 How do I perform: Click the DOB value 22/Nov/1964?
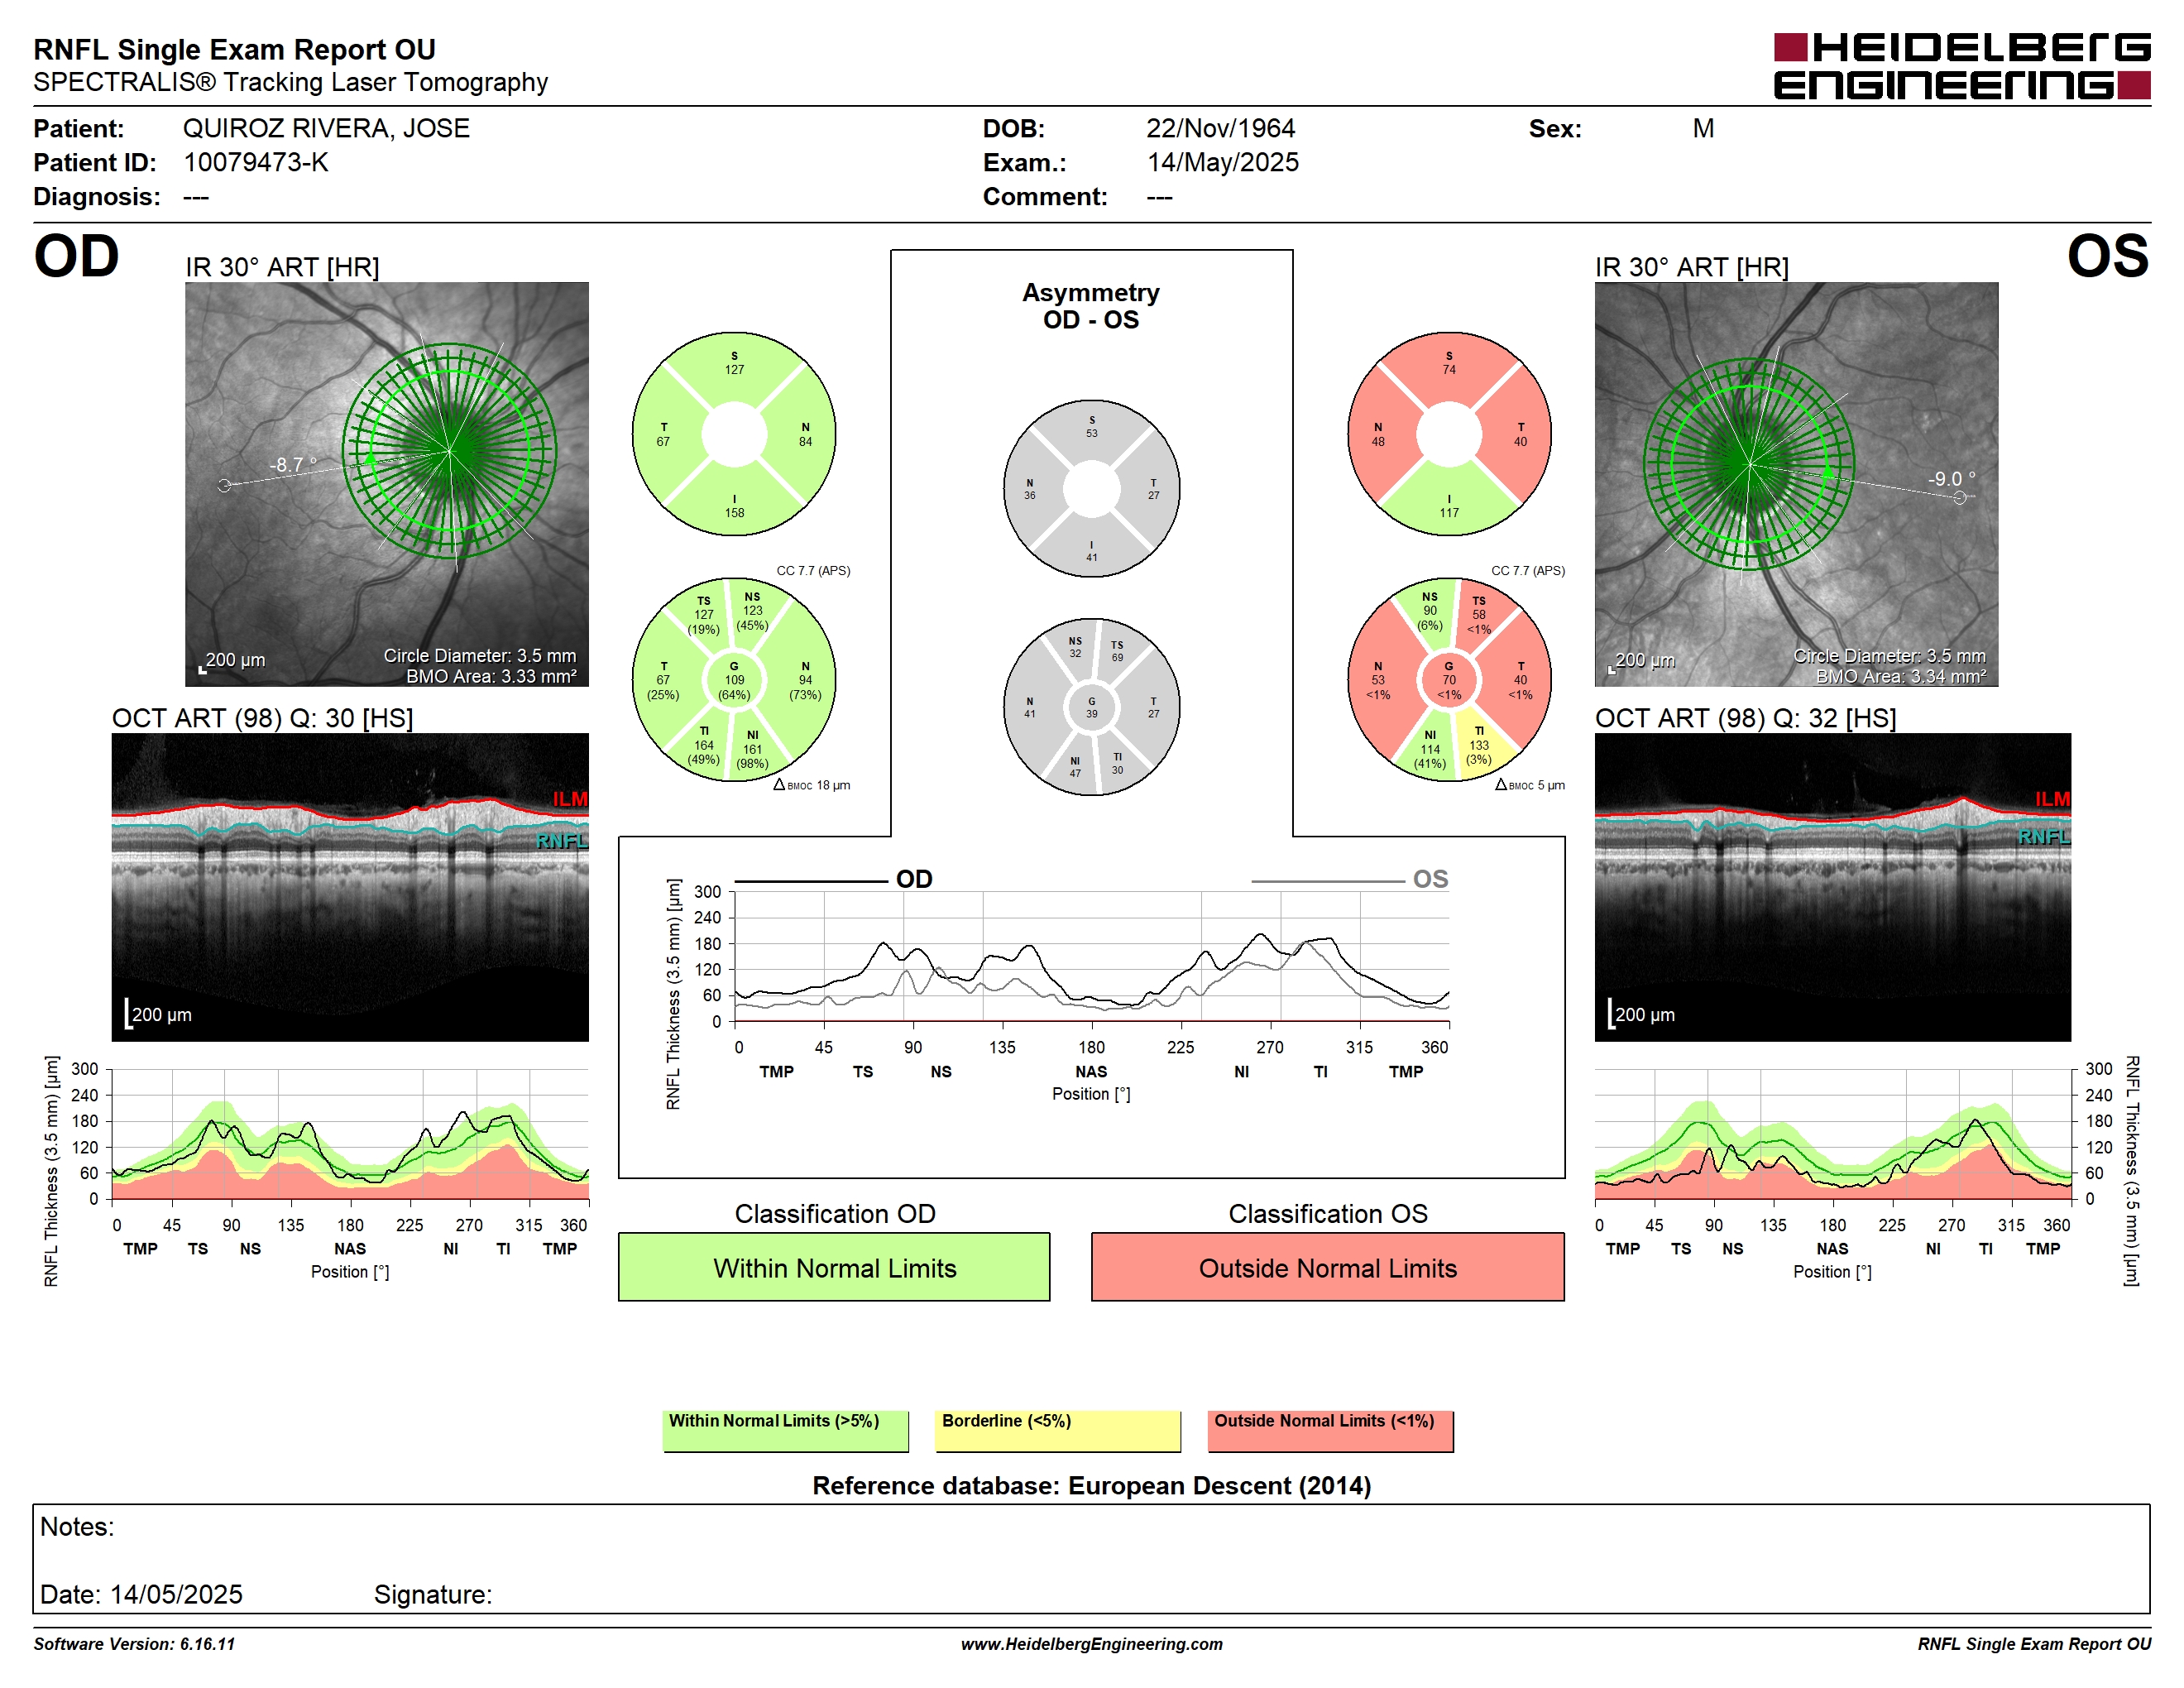1220,128
